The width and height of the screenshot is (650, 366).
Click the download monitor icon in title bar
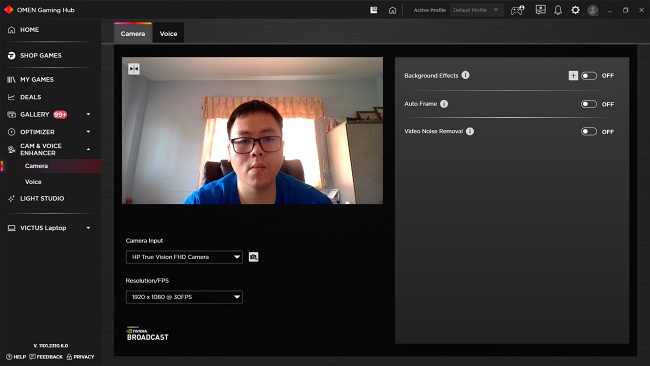541,10
